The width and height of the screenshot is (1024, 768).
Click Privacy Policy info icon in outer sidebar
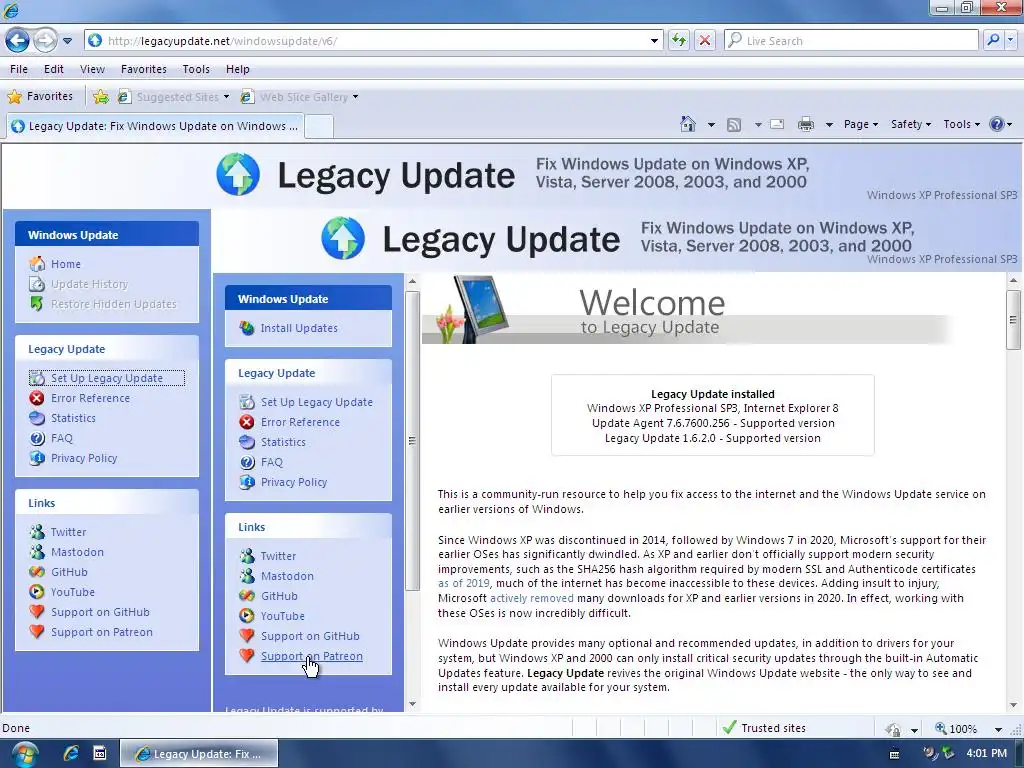(x=37, y=458)
